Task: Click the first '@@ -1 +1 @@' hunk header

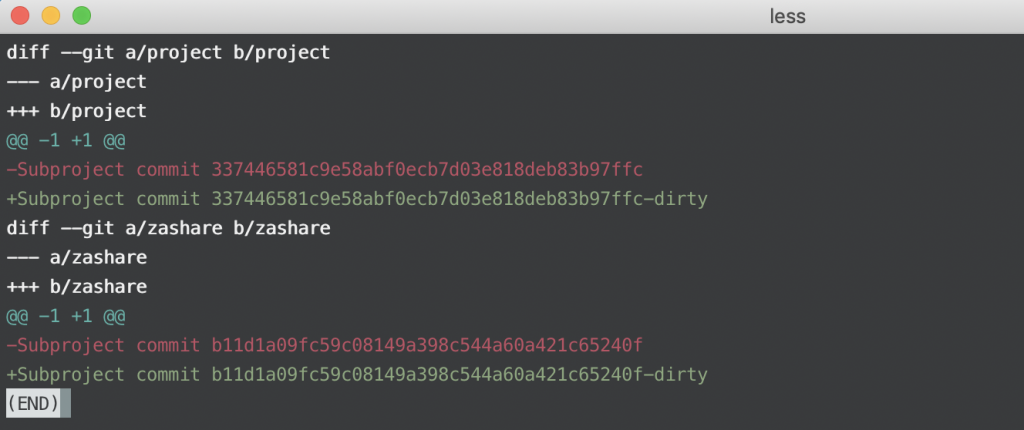Action: (x=65, y=141)
